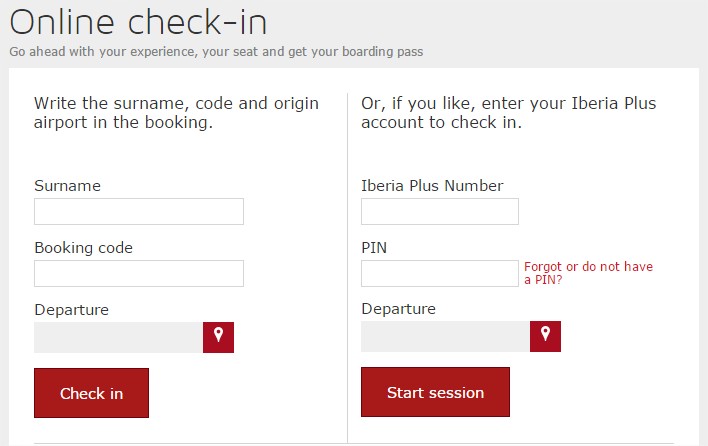Click the location pin icon under PIN
708x446 pixels.
[x=545, y=336]
